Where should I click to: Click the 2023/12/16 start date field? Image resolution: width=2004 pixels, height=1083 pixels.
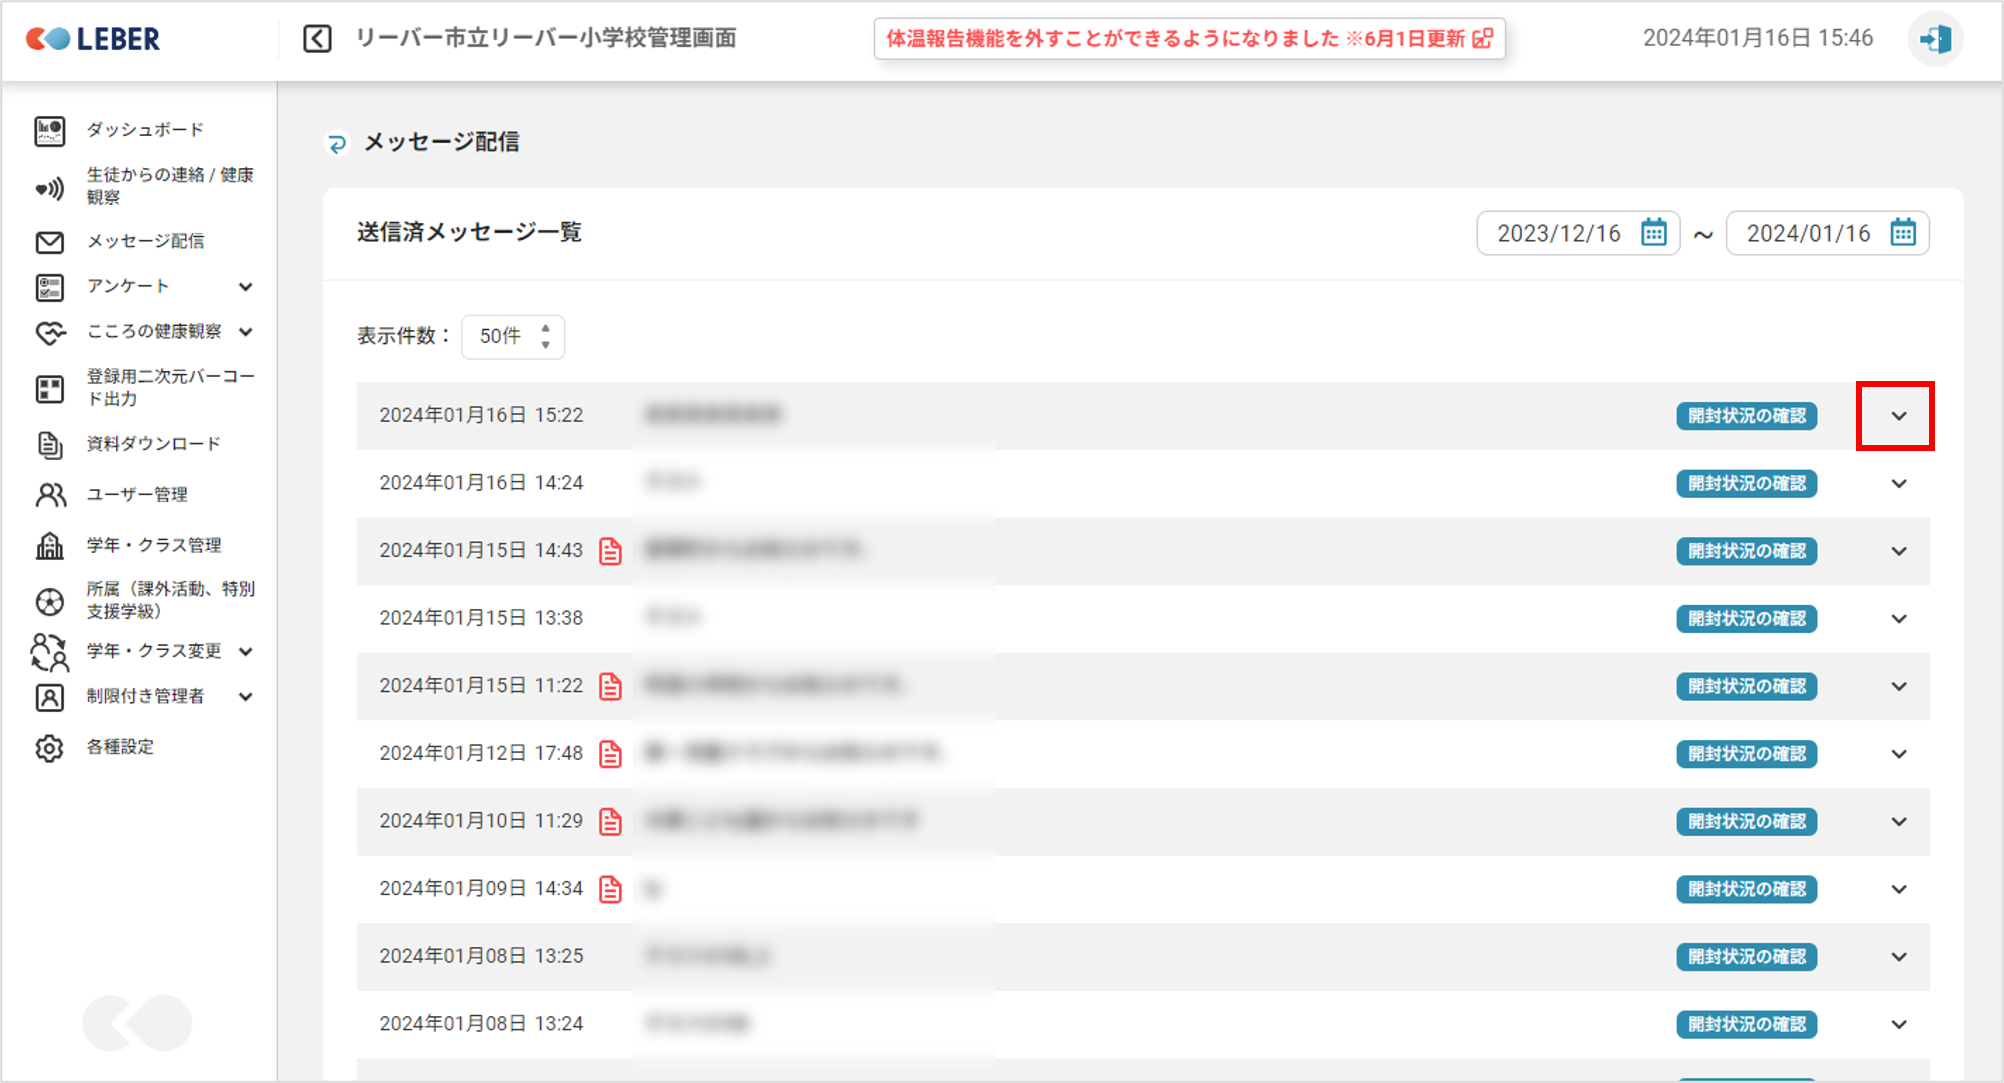pos(1558,233)
